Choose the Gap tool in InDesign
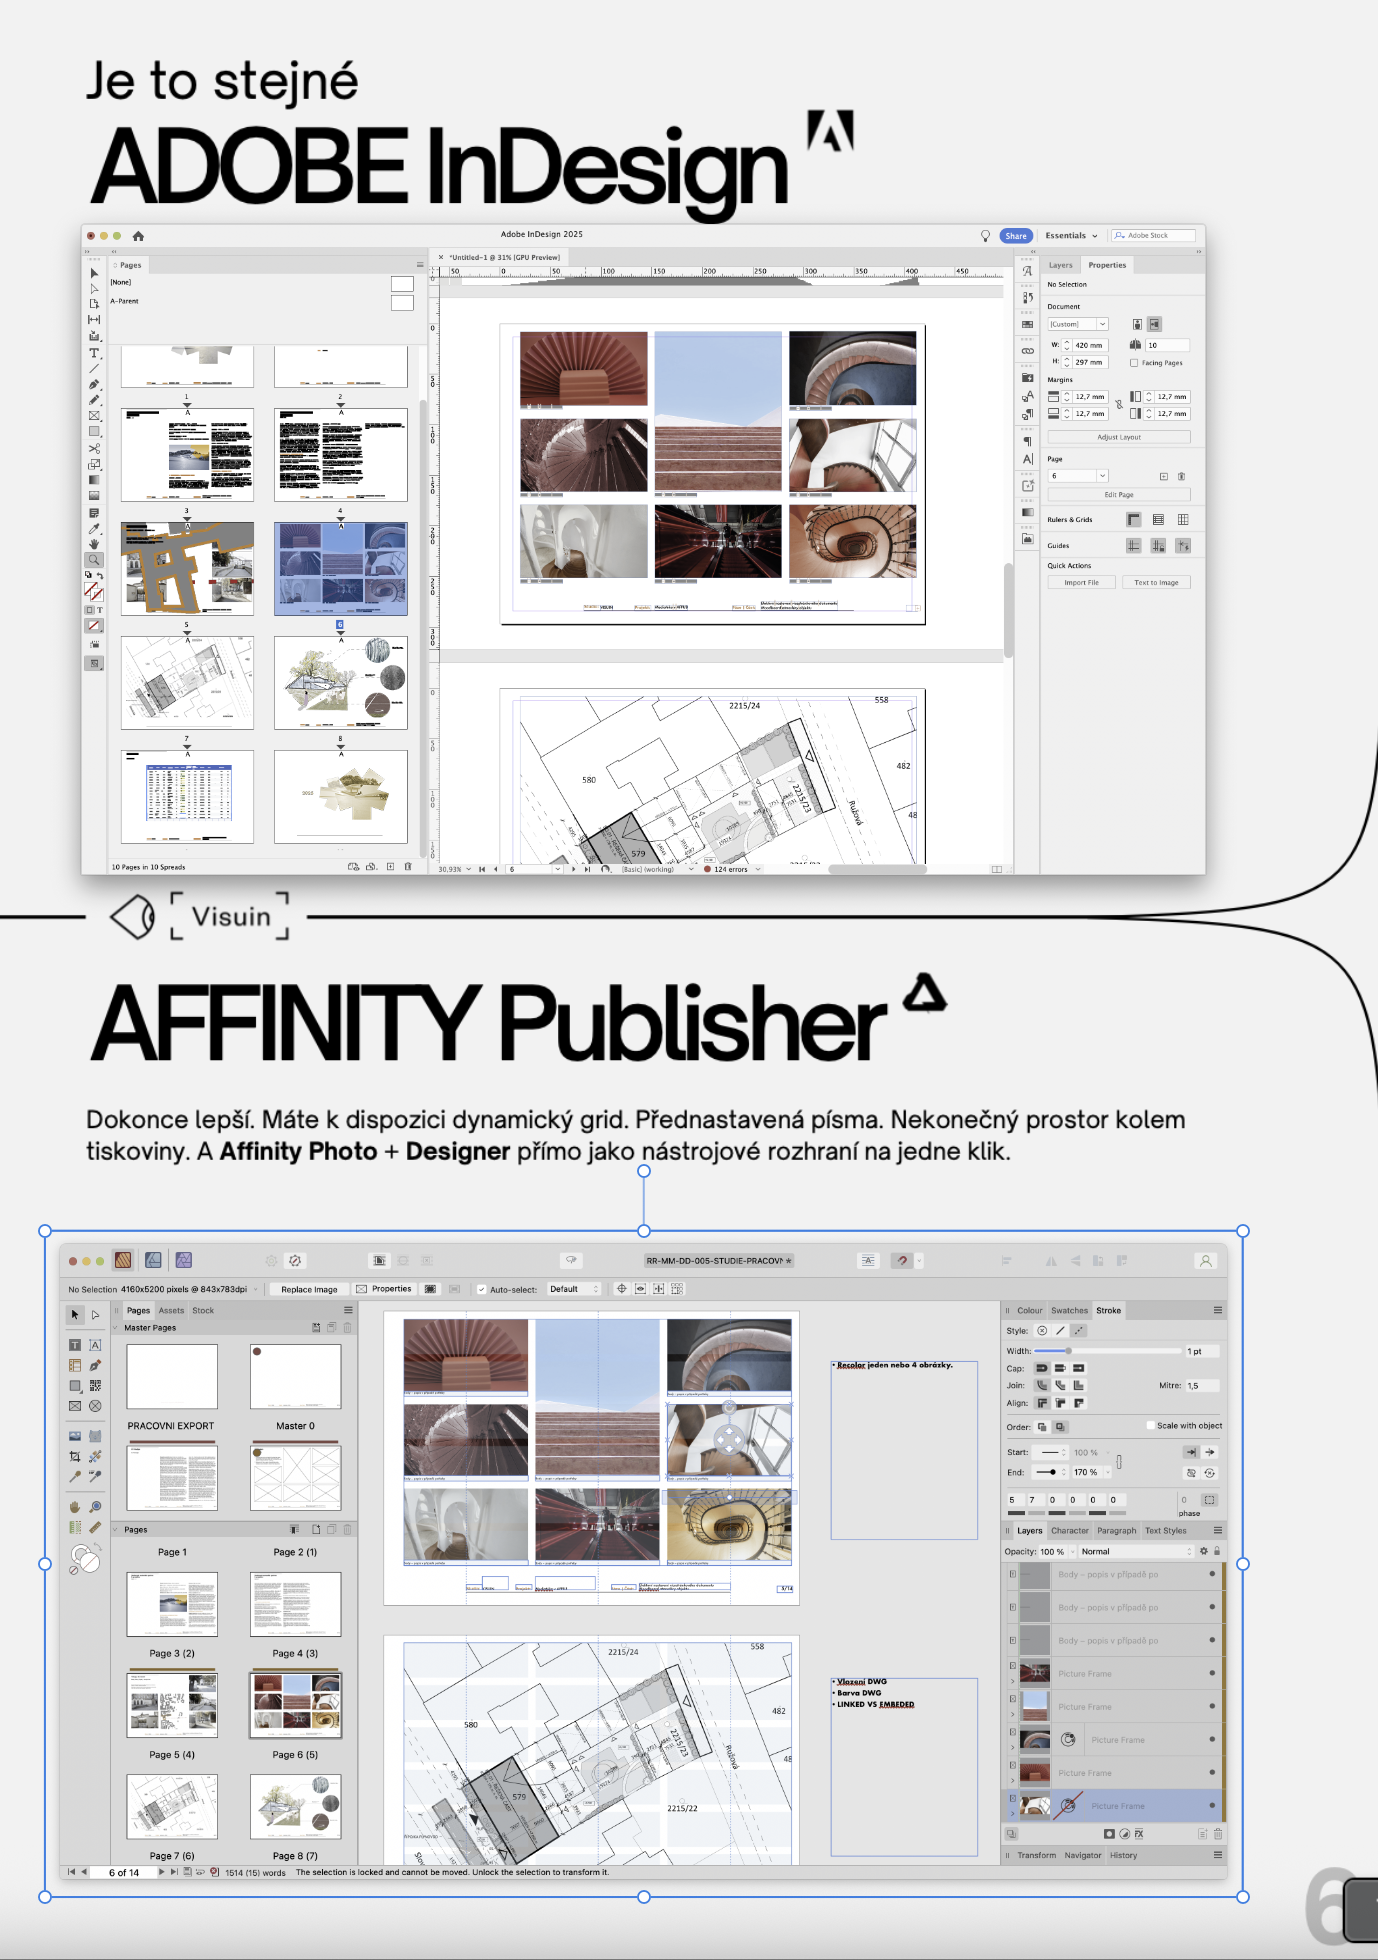This screenshot has width=1378, height=1960. [94, 319]
